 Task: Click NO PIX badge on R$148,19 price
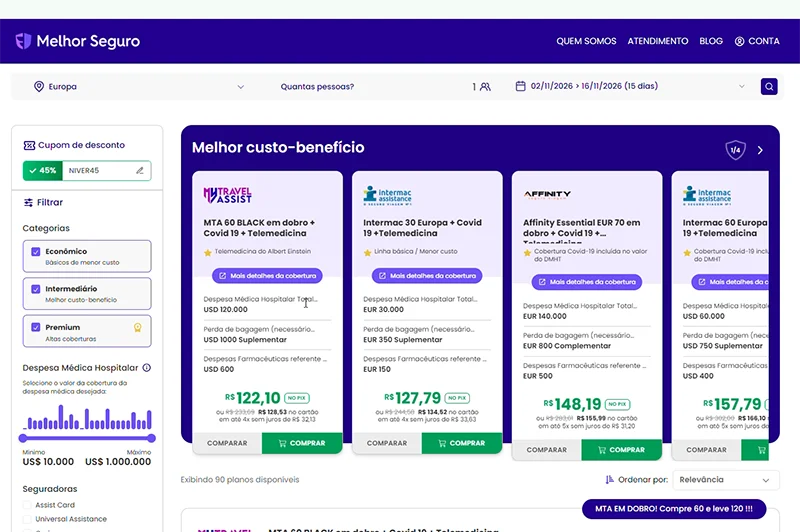pyautogui.click(x=617, y=404)
